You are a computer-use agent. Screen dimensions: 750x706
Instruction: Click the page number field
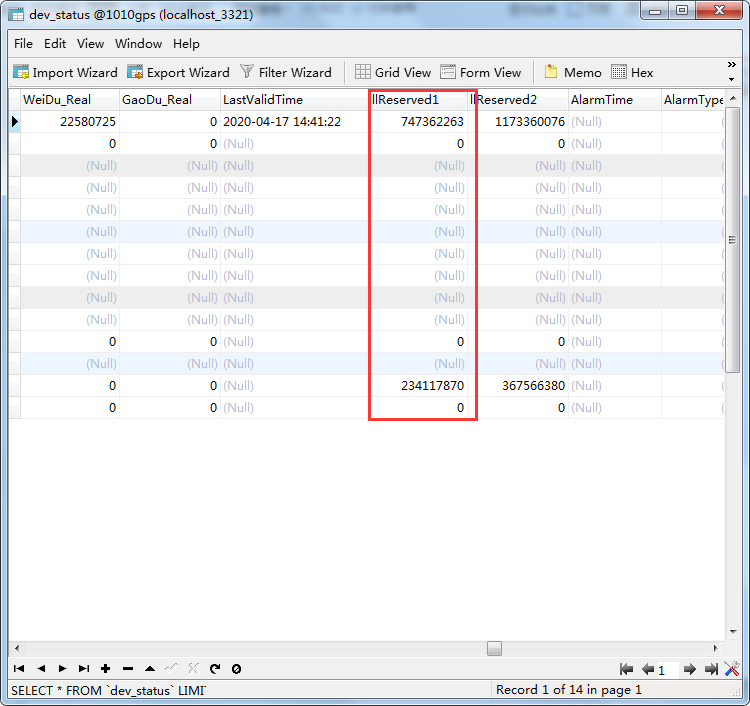668,670
